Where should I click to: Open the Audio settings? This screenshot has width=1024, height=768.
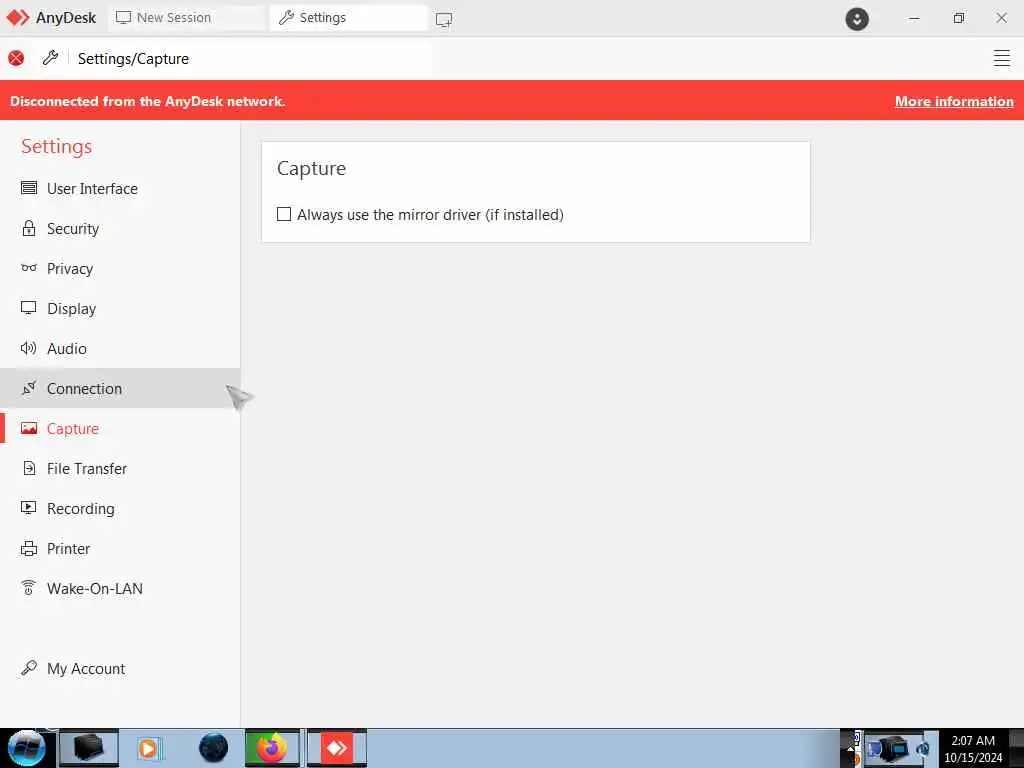[x=120, y=349]
